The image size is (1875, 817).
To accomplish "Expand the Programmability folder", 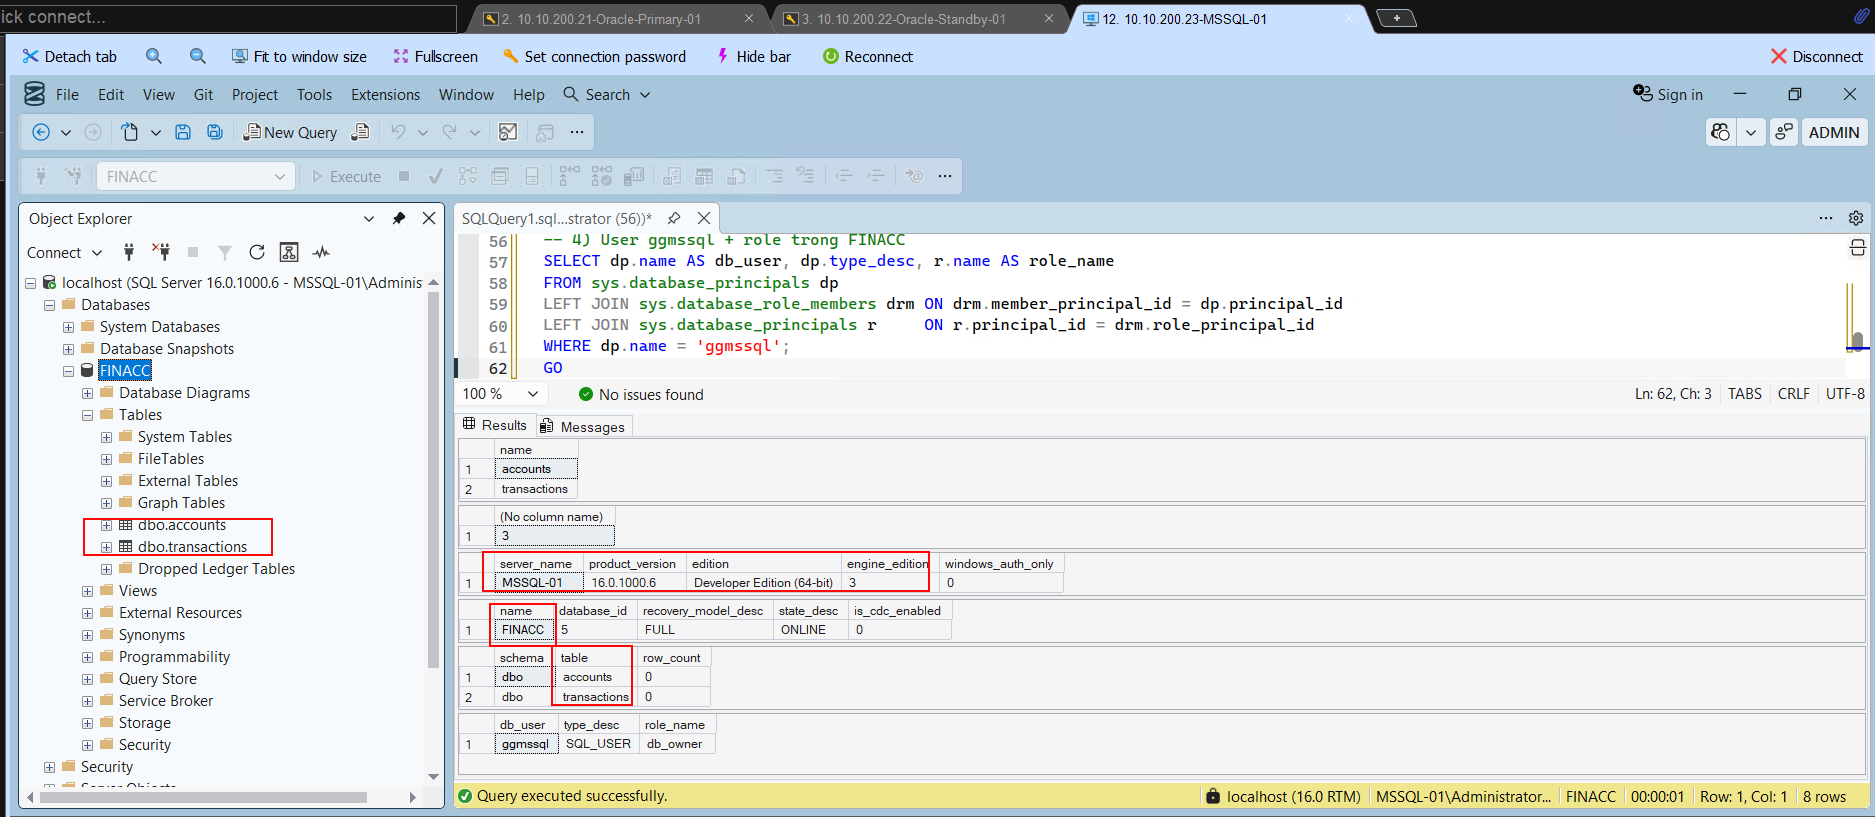I will coord(87,657).
